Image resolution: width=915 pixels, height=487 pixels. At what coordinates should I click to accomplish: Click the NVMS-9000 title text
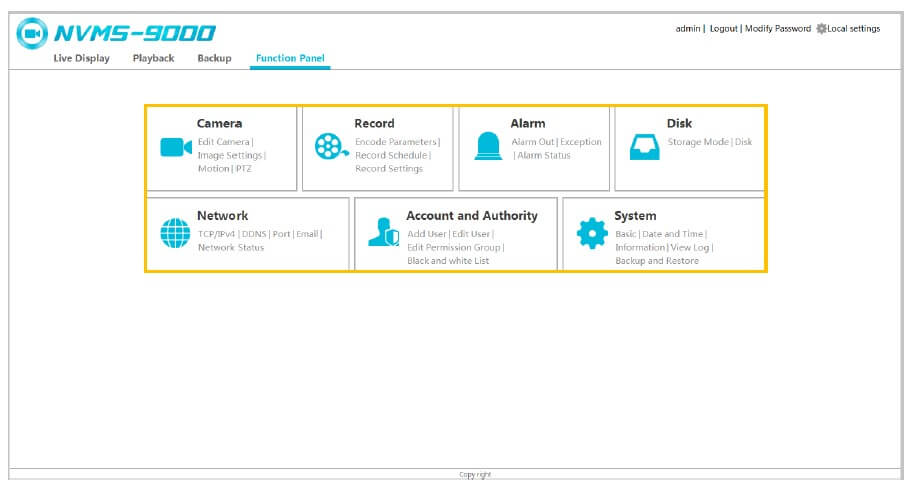pyautogui.click(x=135, y=33)
